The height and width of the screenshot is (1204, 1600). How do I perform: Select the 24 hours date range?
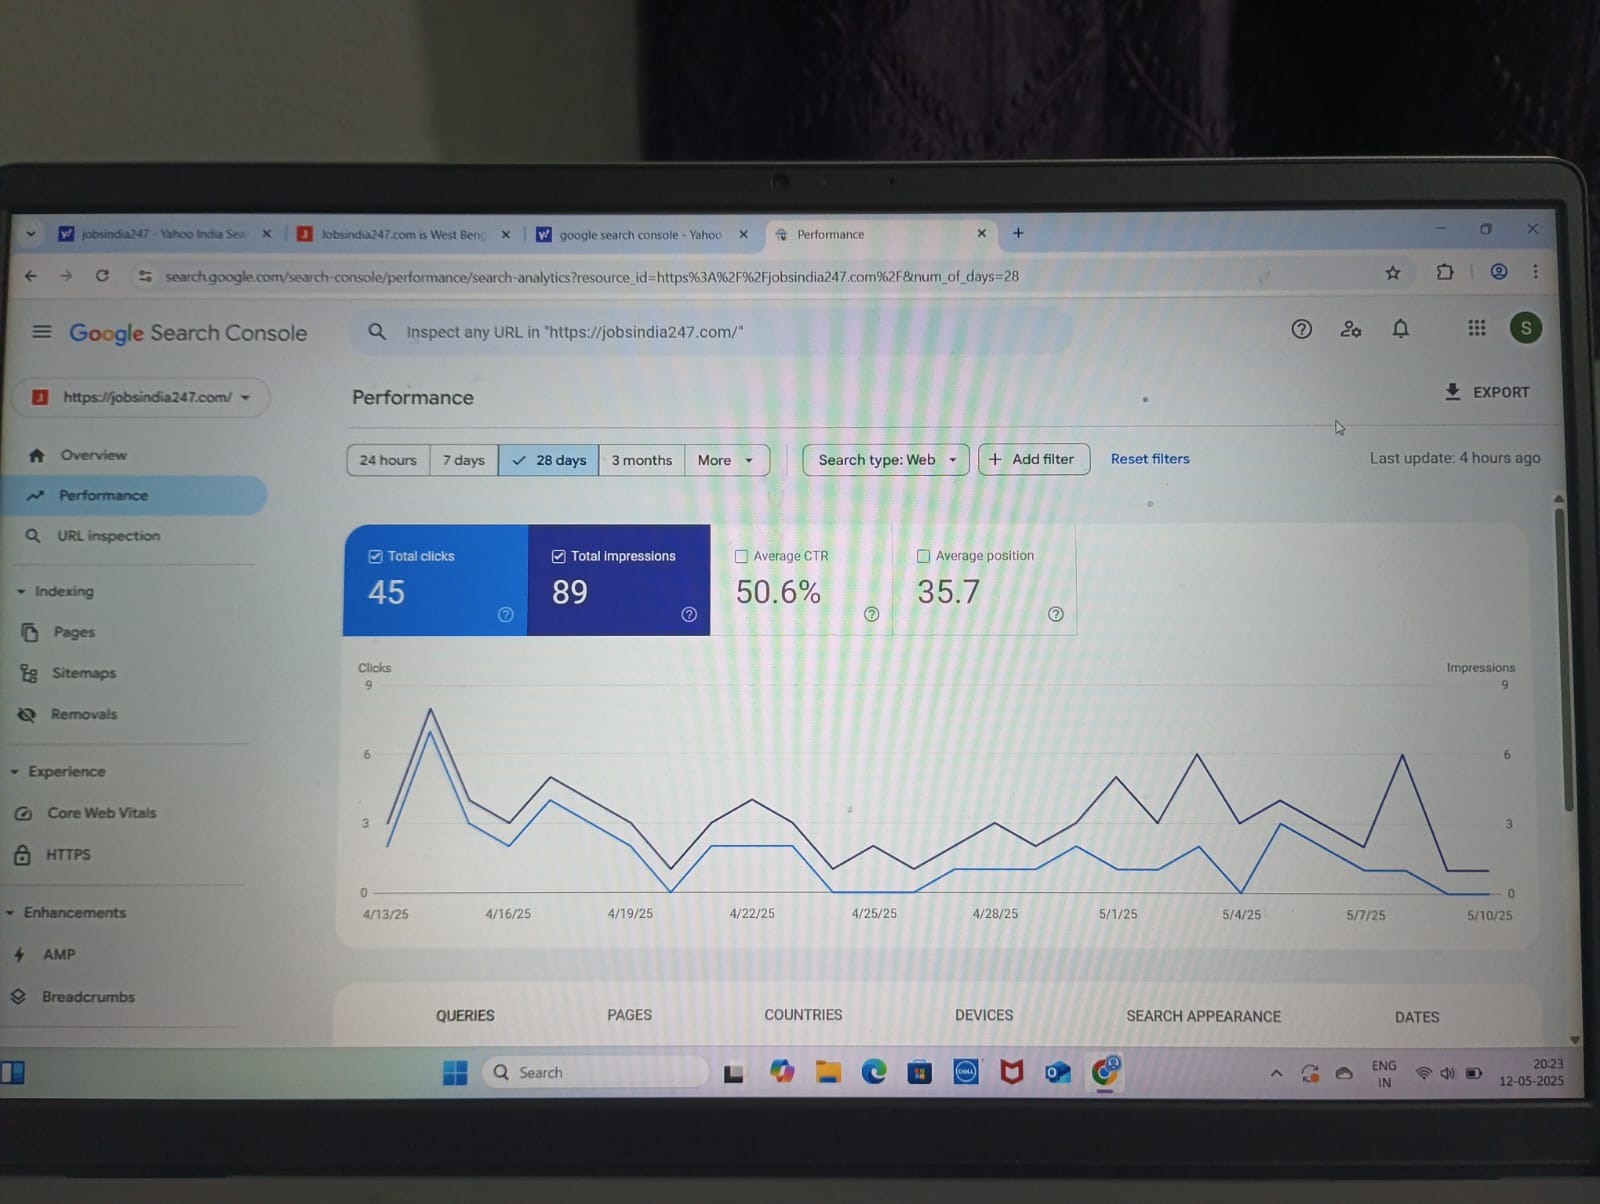coord(388,460)
